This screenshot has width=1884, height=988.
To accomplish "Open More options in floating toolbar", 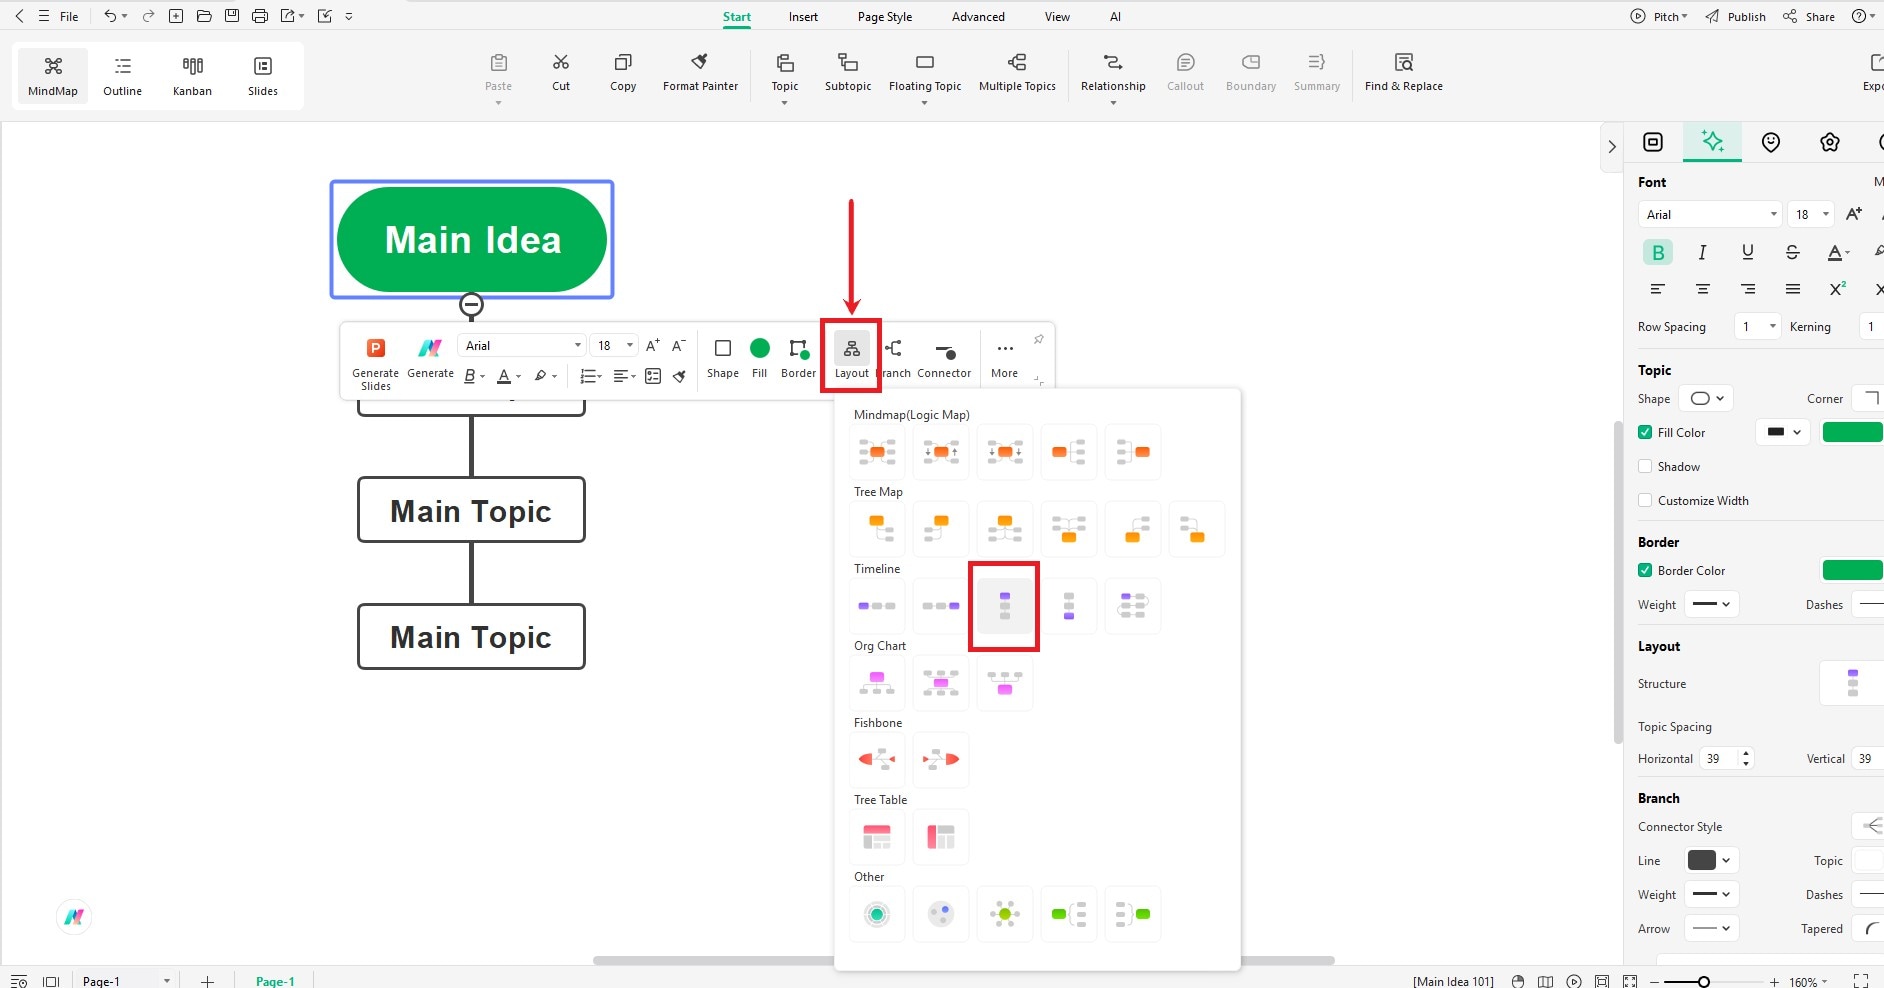I will (1004, 358).
